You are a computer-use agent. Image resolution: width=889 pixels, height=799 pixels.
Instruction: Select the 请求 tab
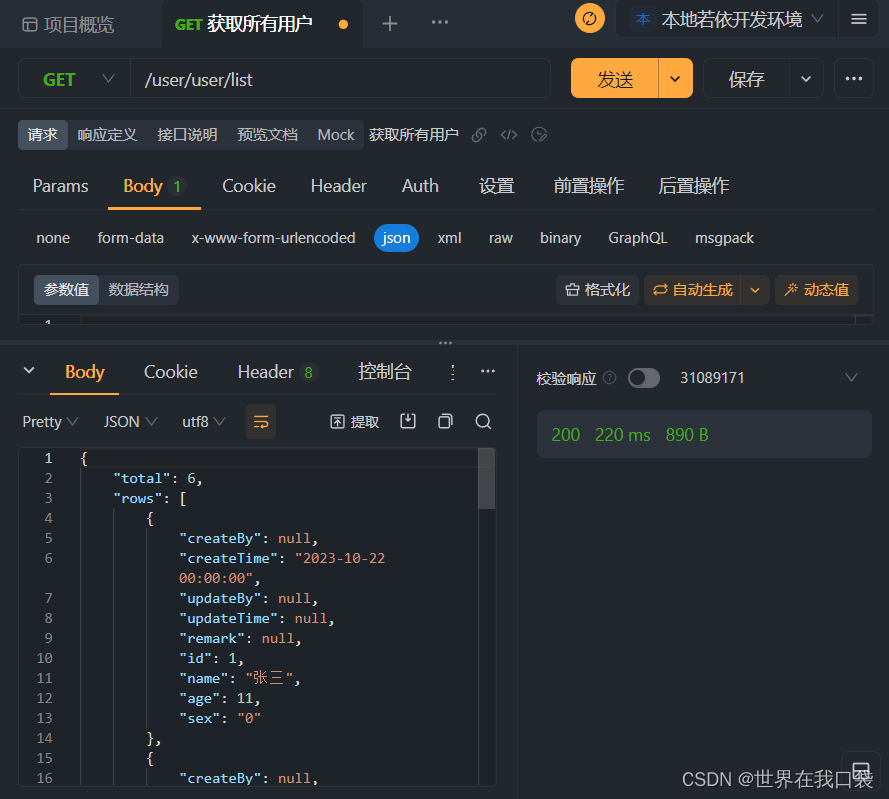tap(43, 135)
